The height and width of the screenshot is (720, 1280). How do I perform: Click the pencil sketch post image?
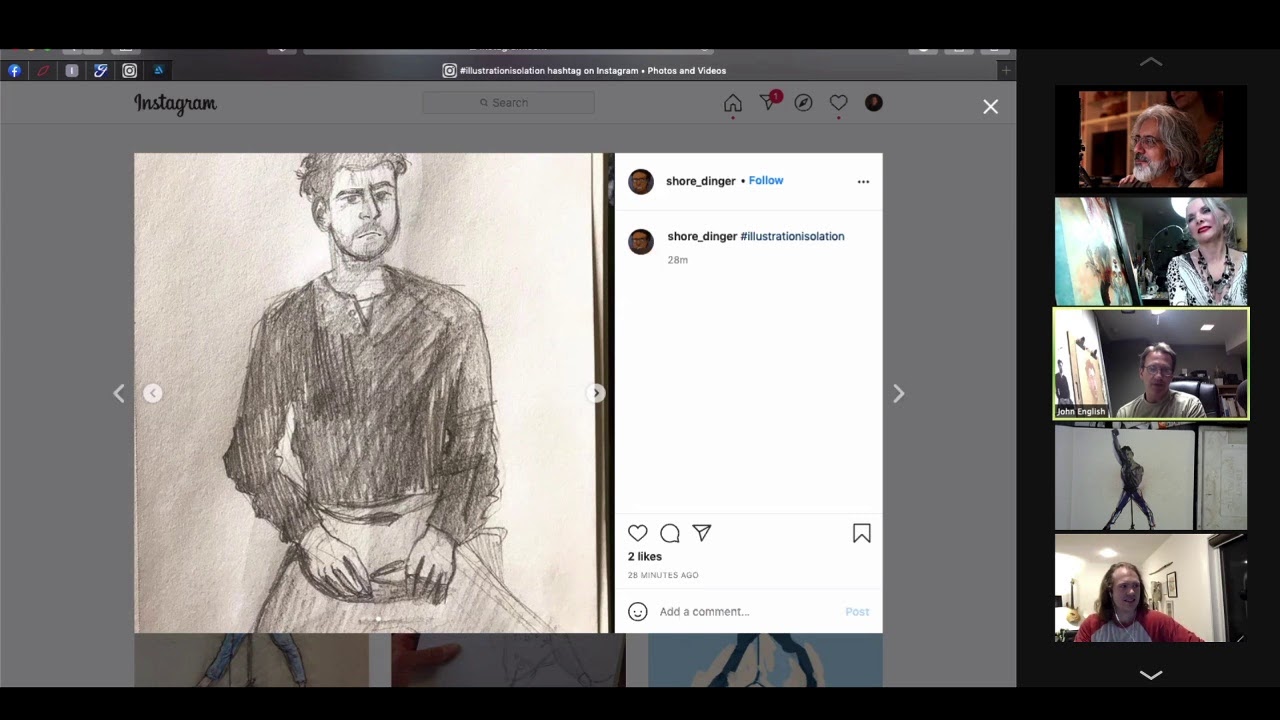[x=372, y=393]
